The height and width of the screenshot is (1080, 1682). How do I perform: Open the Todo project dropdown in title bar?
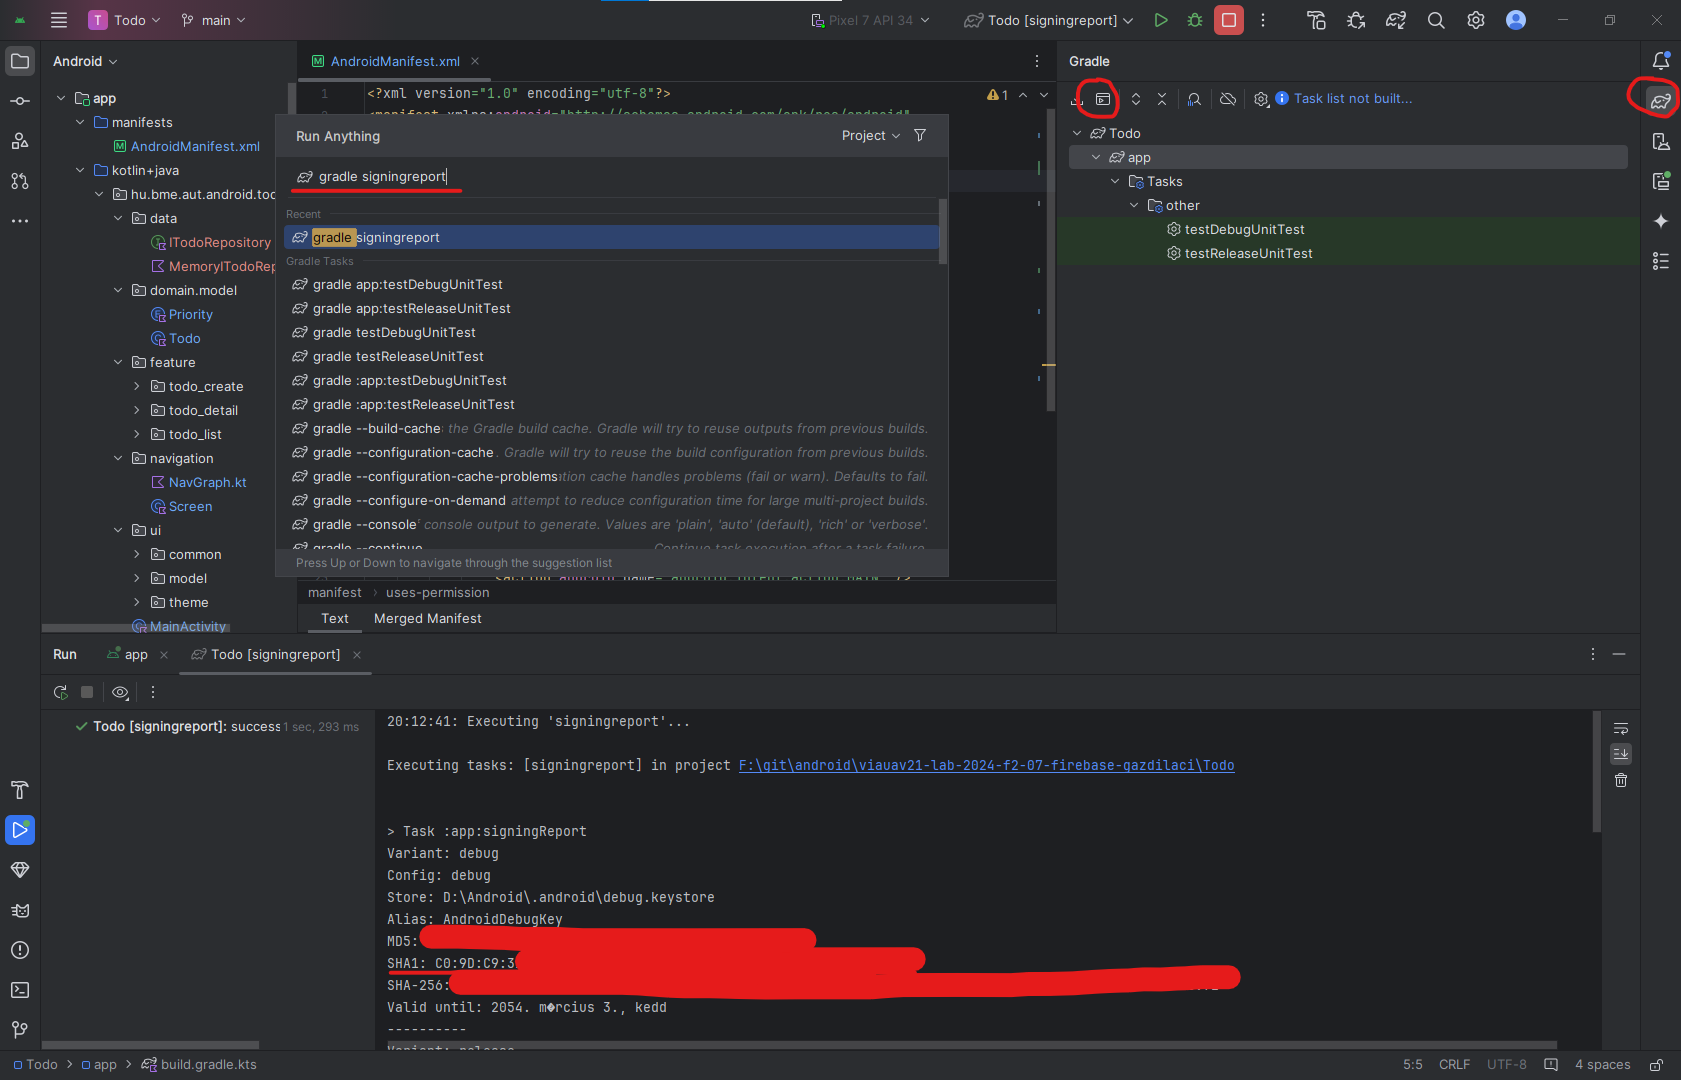124,20
